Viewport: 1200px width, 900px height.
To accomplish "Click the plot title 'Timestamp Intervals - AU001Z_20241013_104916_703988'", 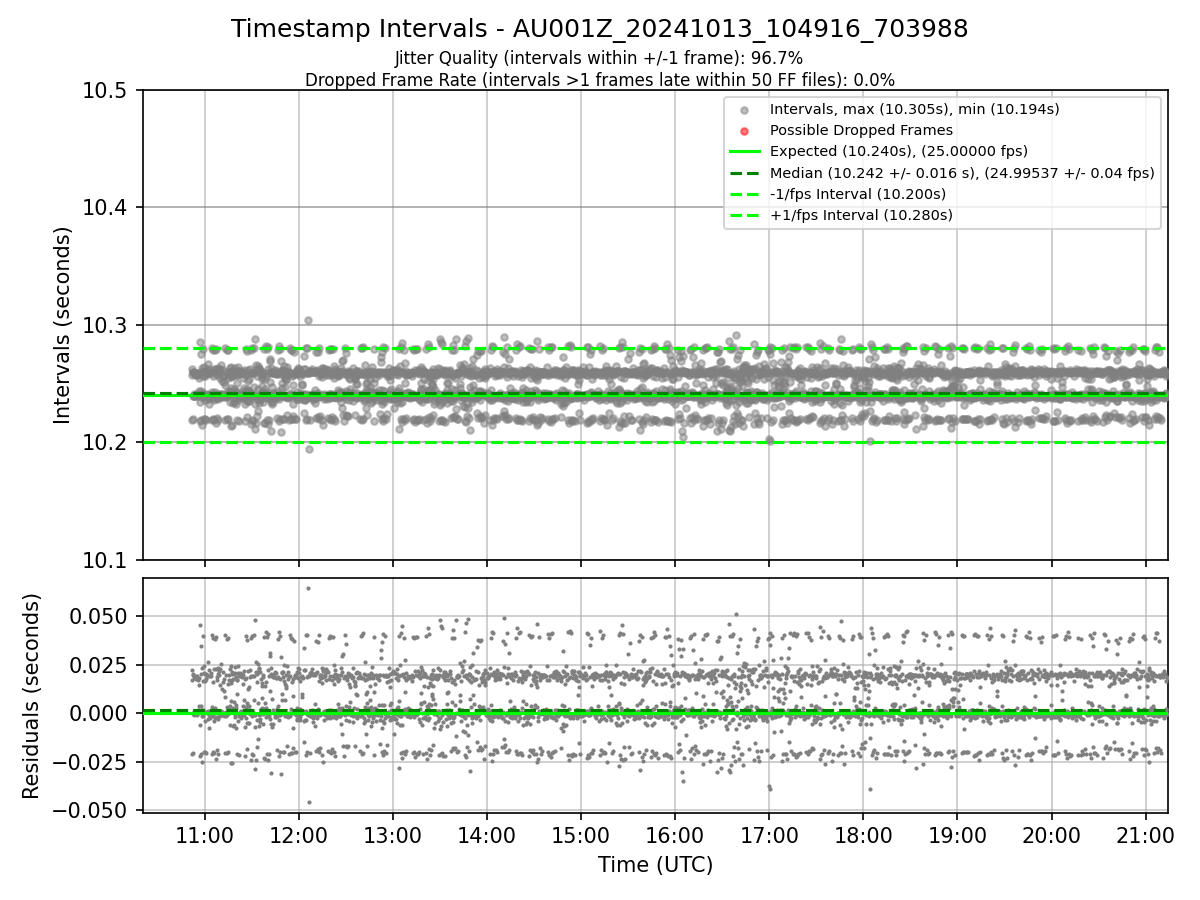I will [x=599, y=29].
